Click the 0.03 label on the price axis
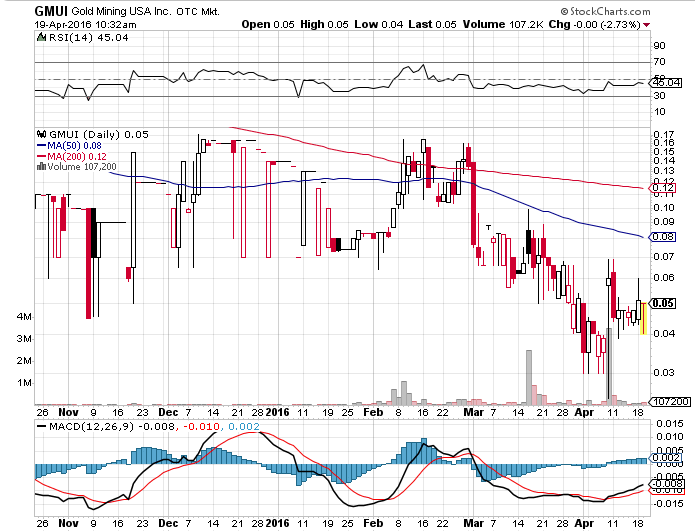 [x=664, y=372]
